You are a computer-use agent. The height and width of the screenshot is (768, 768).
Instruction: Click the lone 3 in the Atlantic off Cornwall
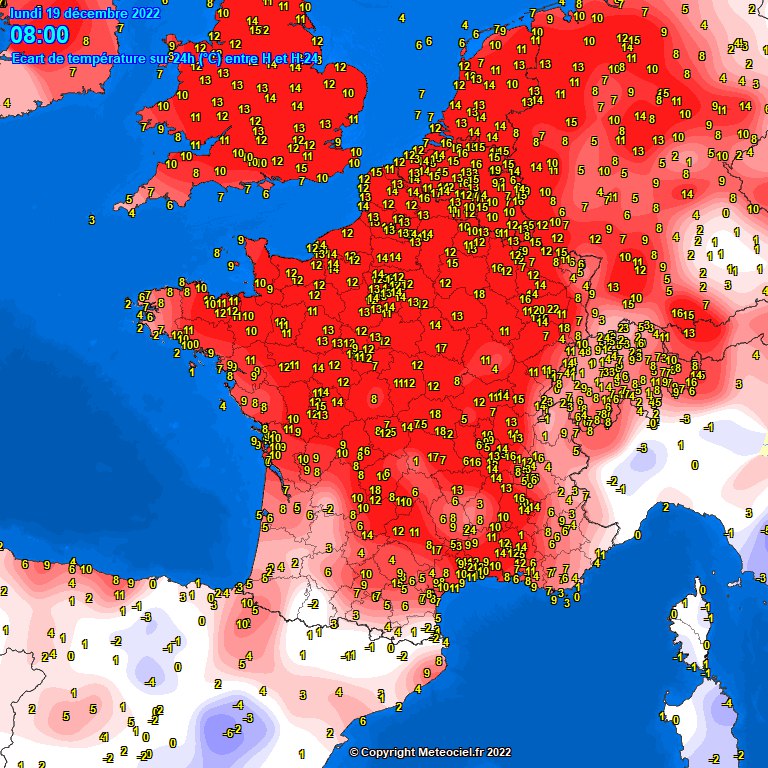(91, 219)
